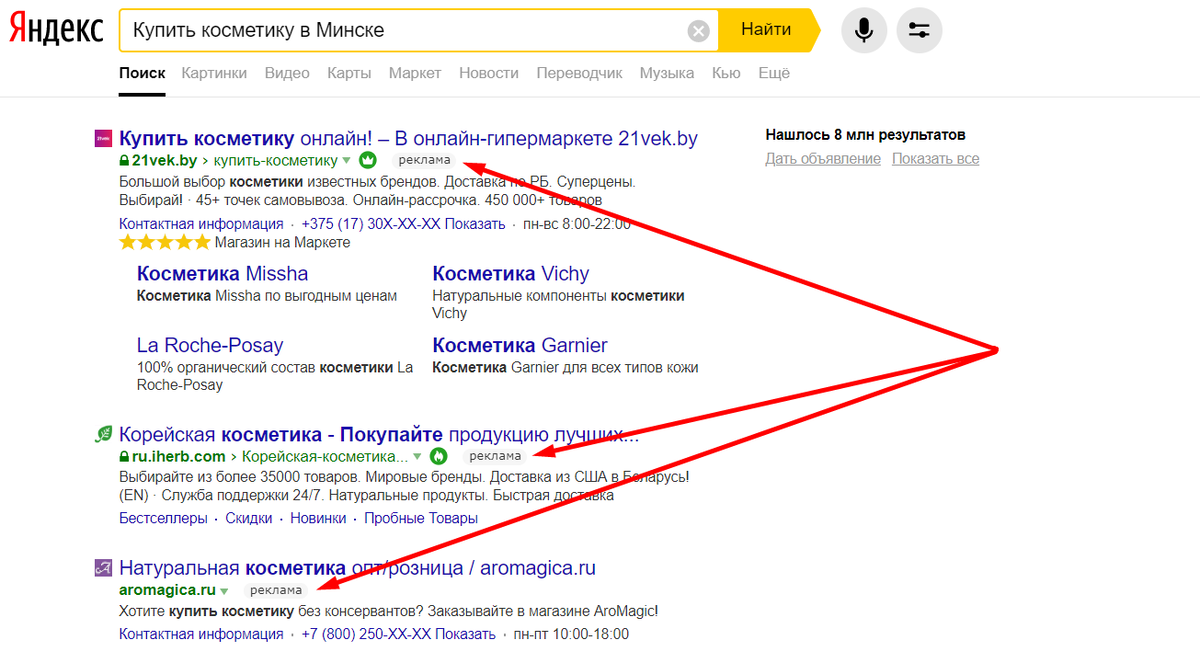1200x663 pixels.
Task: Open Контактная информация for the aromagica.ru result
Action: click(201, 634)
